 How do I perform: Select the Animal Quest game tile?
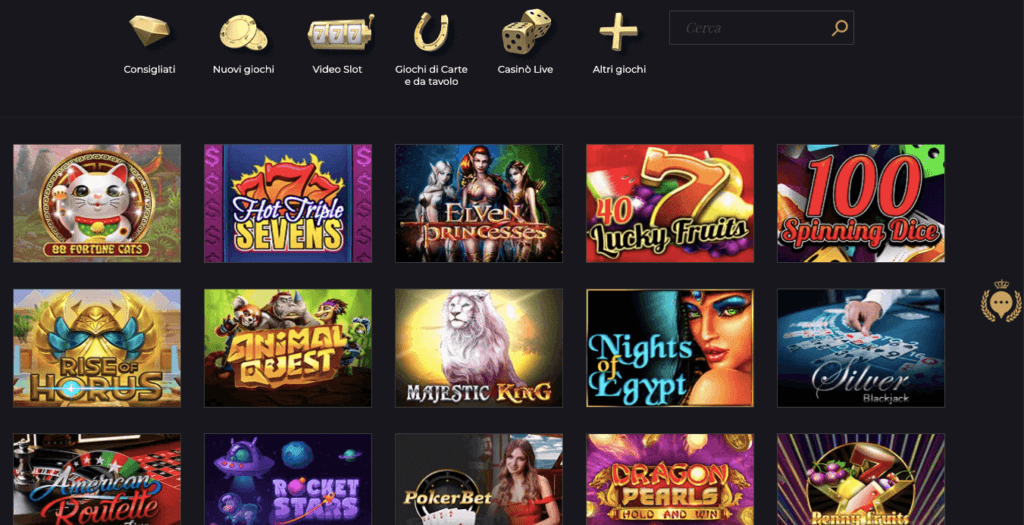coord(288,348)
